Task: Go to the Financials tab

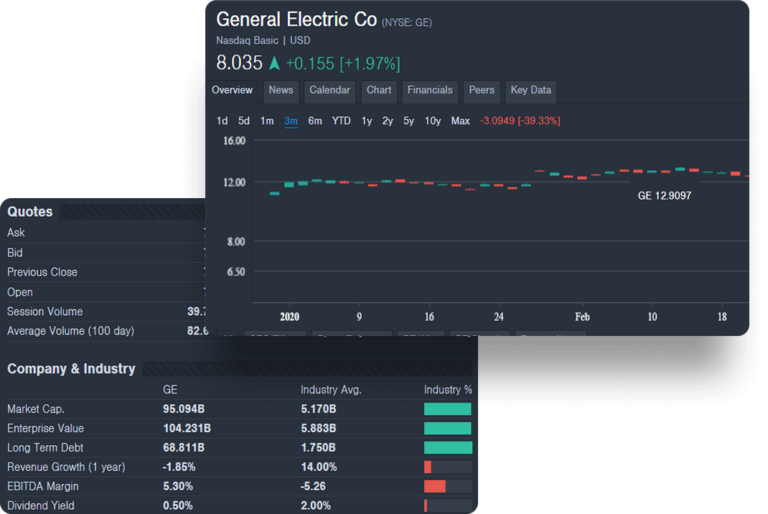Action: (430, 90)
